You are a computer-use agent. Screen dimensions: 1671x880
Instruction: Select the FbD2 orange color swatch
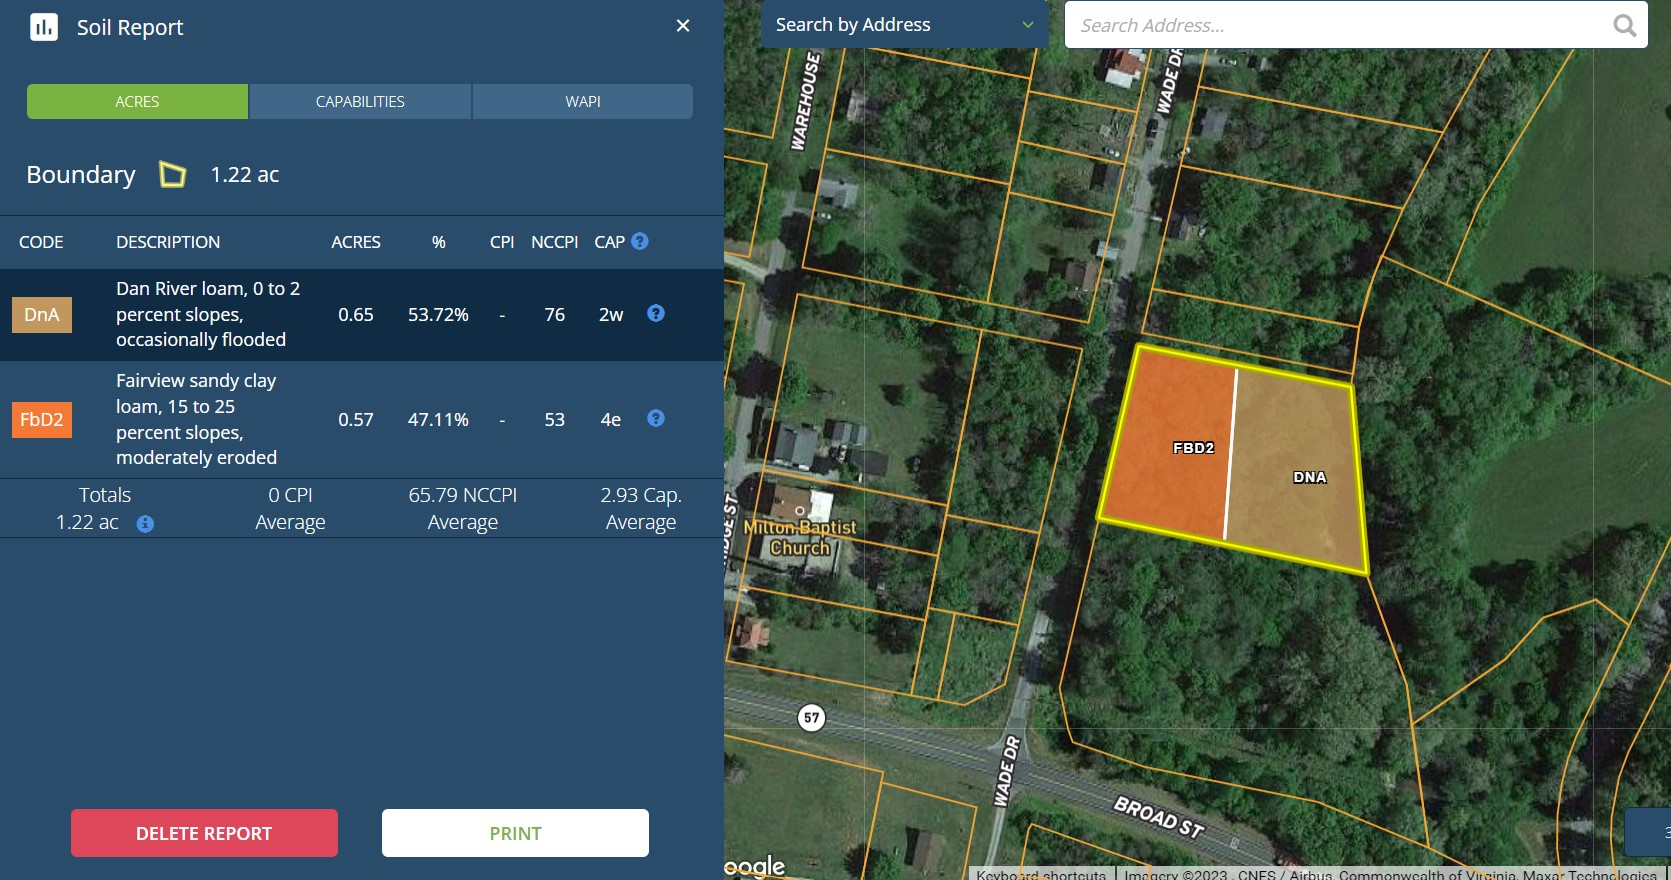(42, 420)
